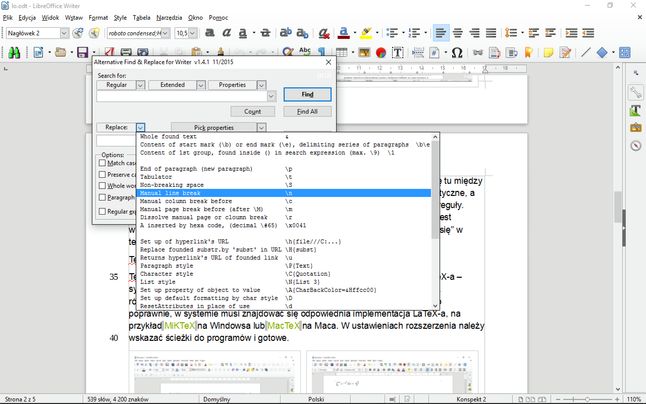Expand the Extended dropdown arrow

point(201,85)
